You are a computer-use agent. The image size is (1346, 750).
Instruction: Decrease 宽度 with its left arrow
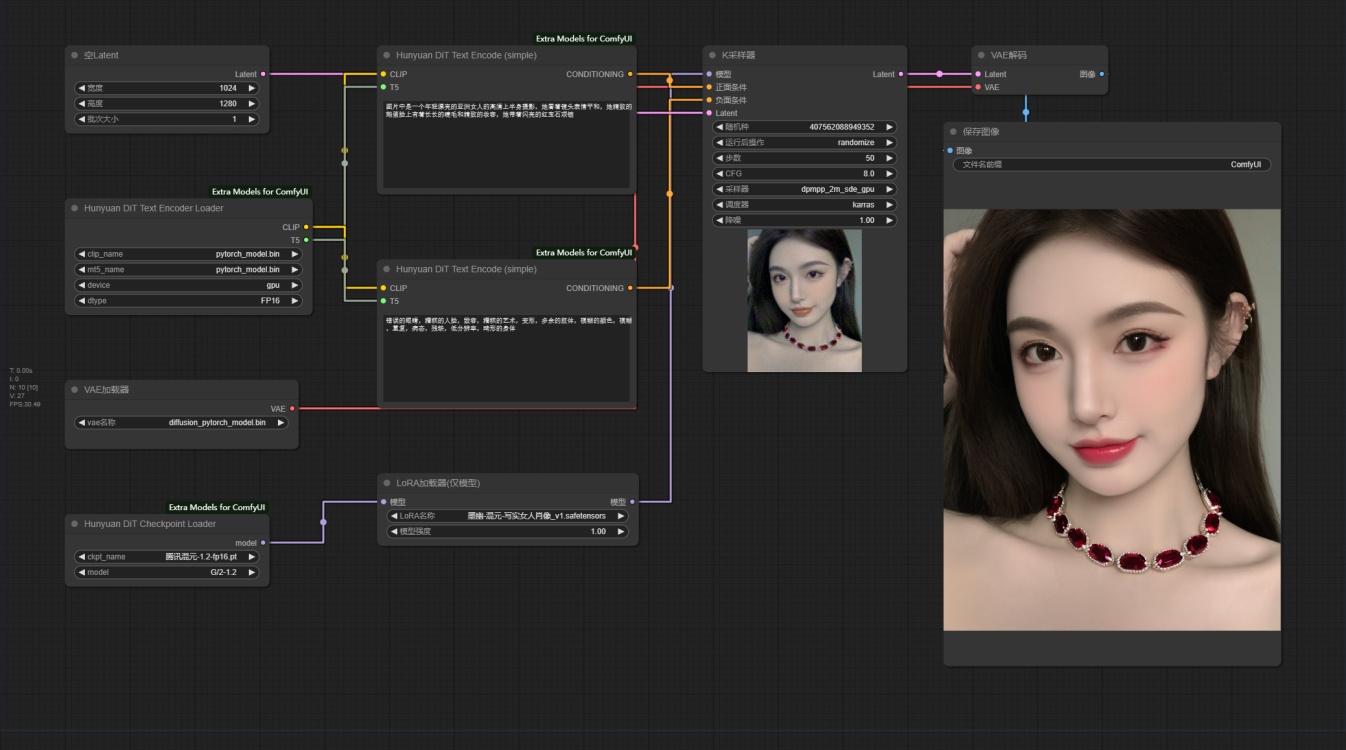[x=82, y=88]
